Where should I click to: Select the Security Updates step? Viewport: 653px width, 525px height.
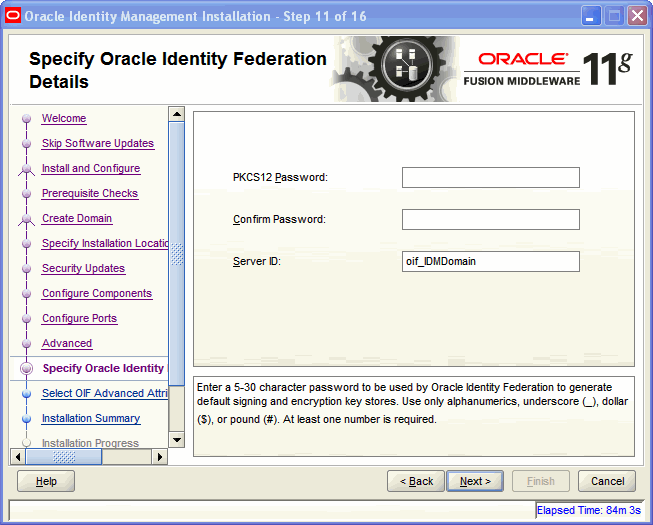point(83,268)
